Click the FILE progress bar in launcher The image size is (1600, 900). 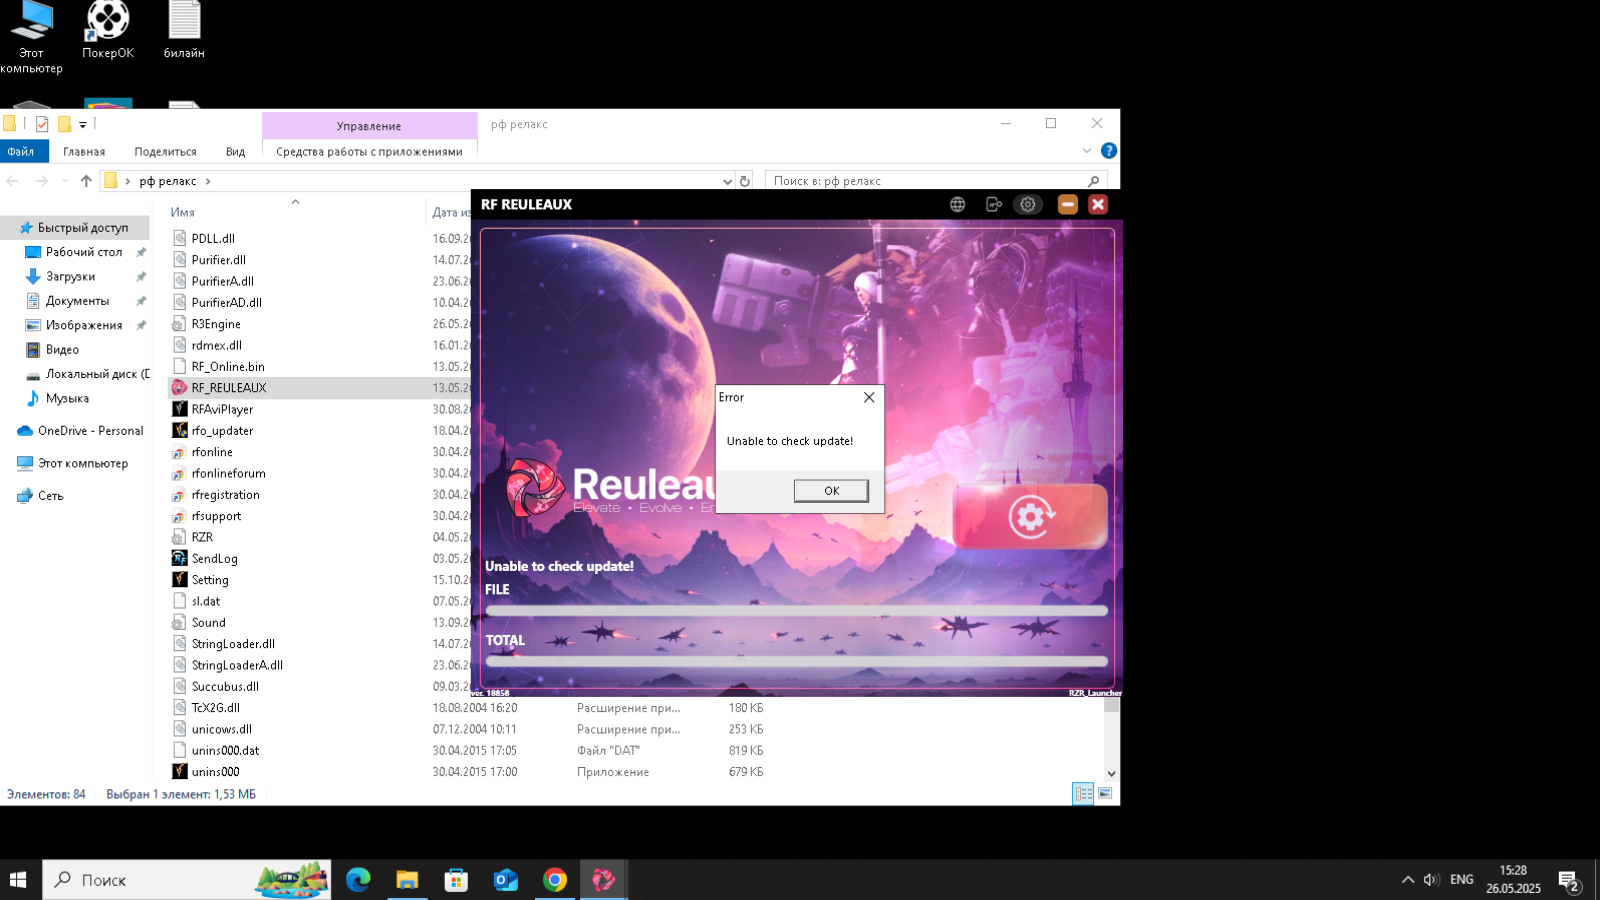797,610
